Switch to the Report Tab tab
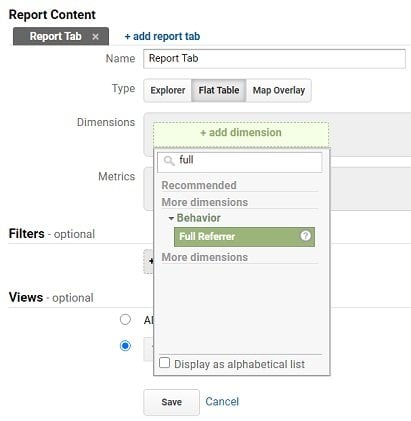 (x=56, y=36)
